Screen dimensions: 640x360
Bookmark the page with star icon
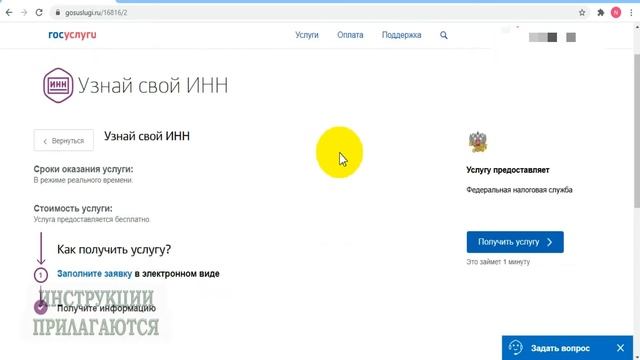pos(582,13)
